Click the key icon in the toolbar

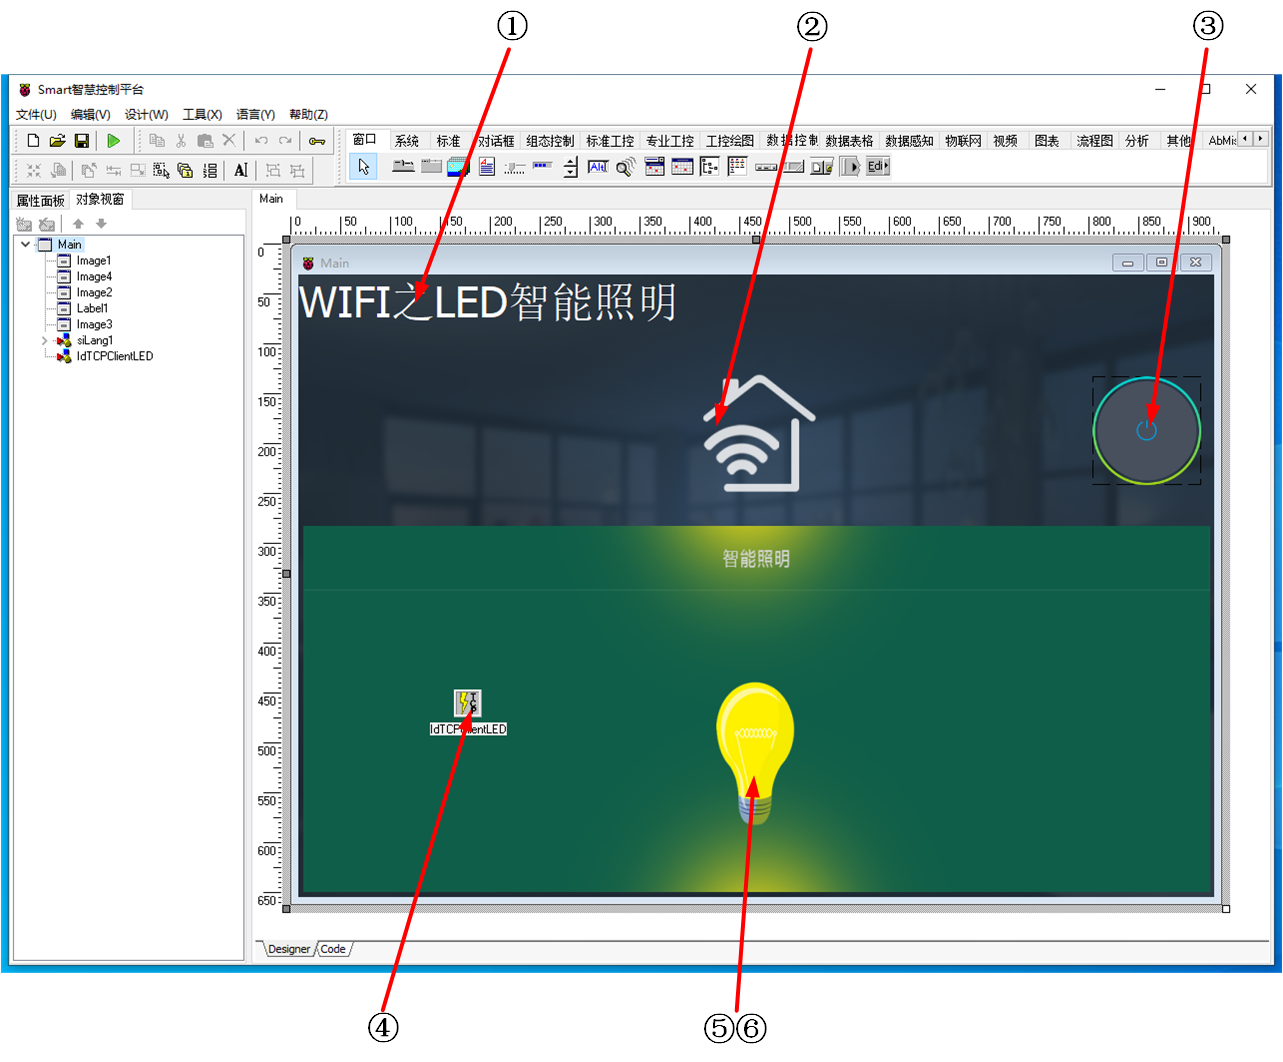[x=317, y=141]
